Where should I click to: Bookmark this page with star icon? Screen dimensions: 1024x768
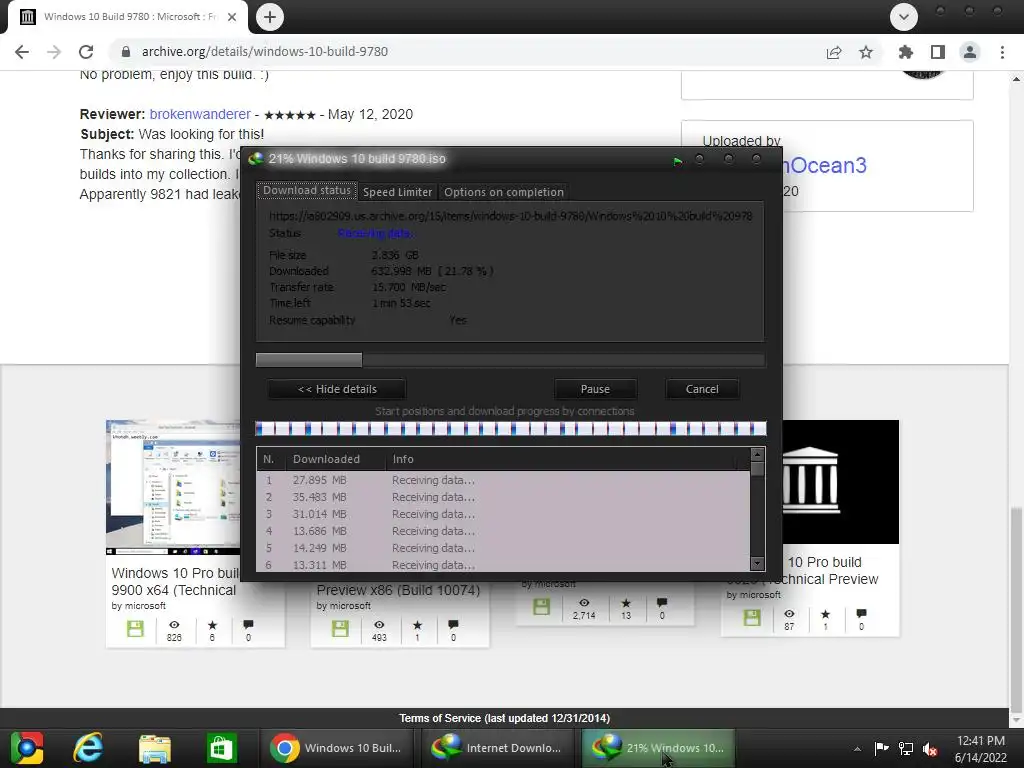coord(866,52)
